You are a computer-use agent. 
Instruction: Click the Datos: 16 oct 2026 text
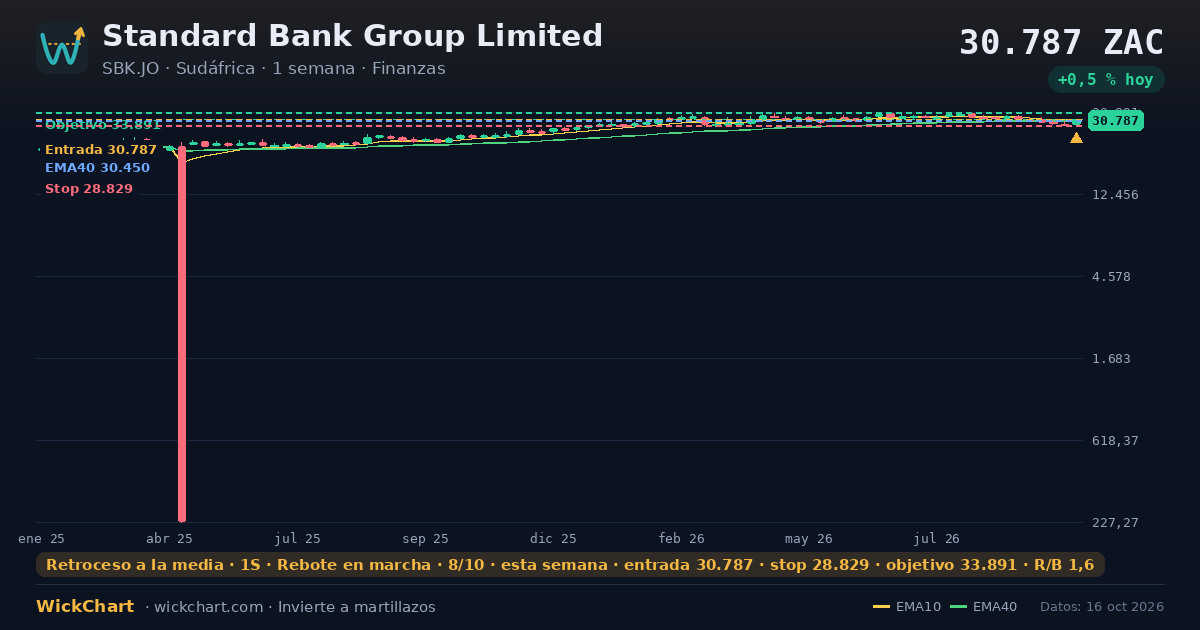click(x=1102, y=607)
